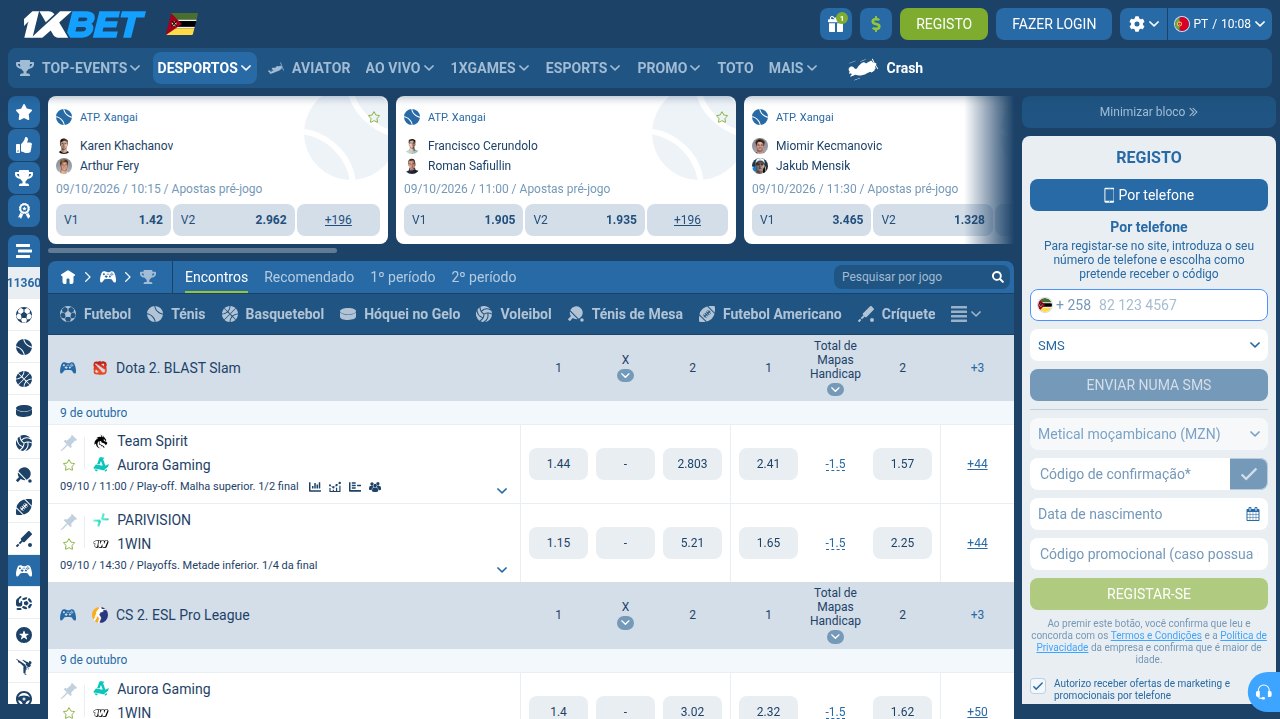This screenshot has width=1280, height=719.
Task: Expand the more sports list dropdown
Action: pos(965,314)
